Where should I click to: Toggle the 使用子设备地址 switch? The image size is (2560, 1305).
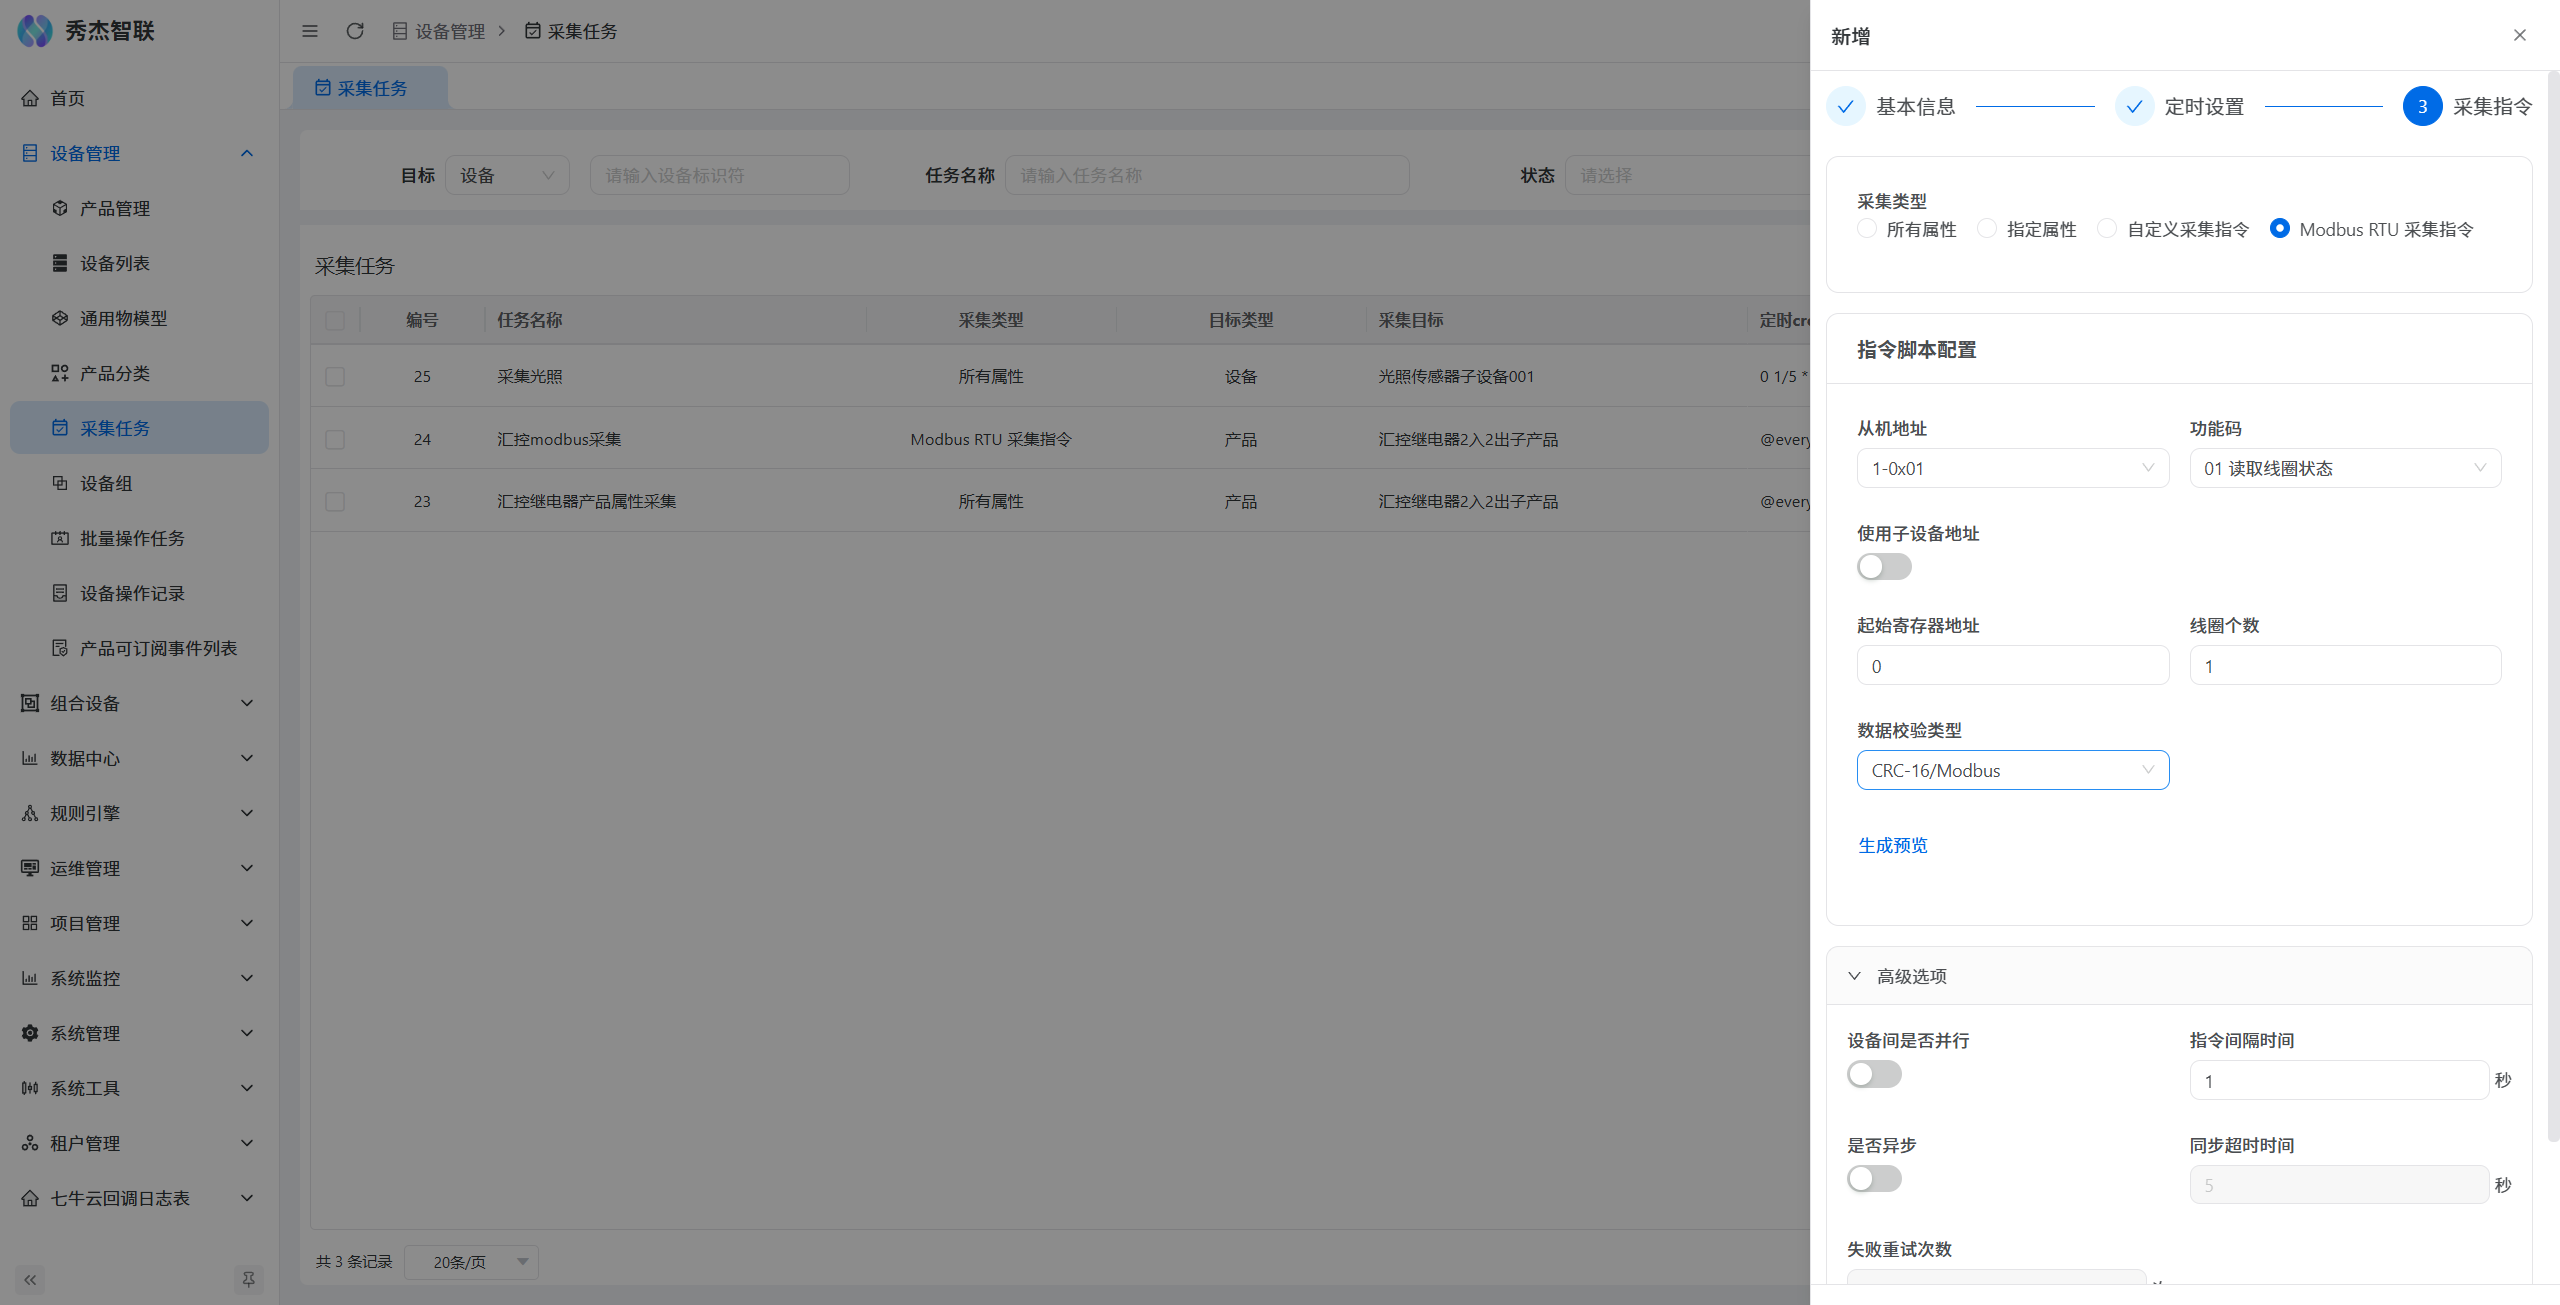click(1884, 567)
